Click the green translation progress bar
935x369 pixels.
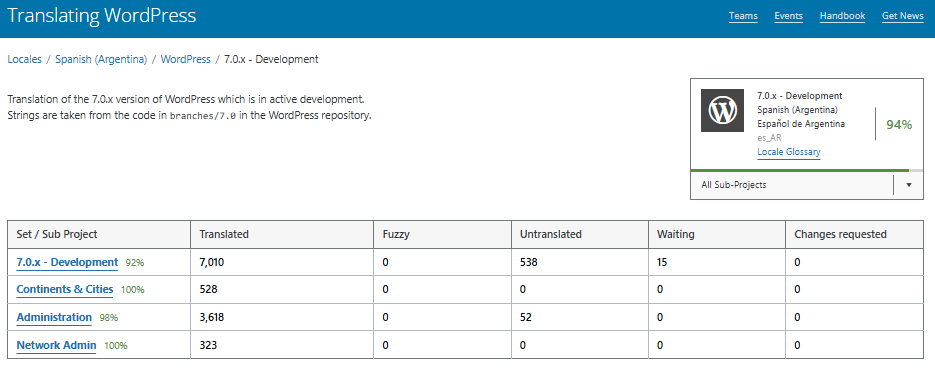800,170
